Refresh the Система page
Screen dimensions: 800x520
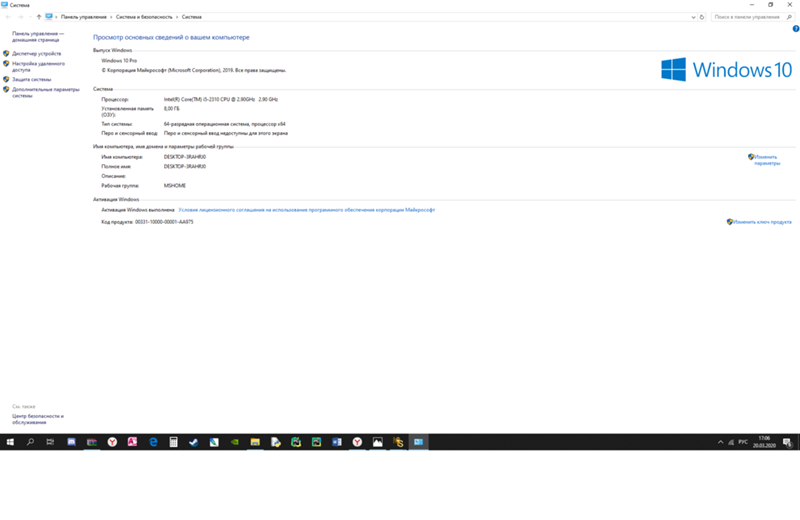pos(702,17)
